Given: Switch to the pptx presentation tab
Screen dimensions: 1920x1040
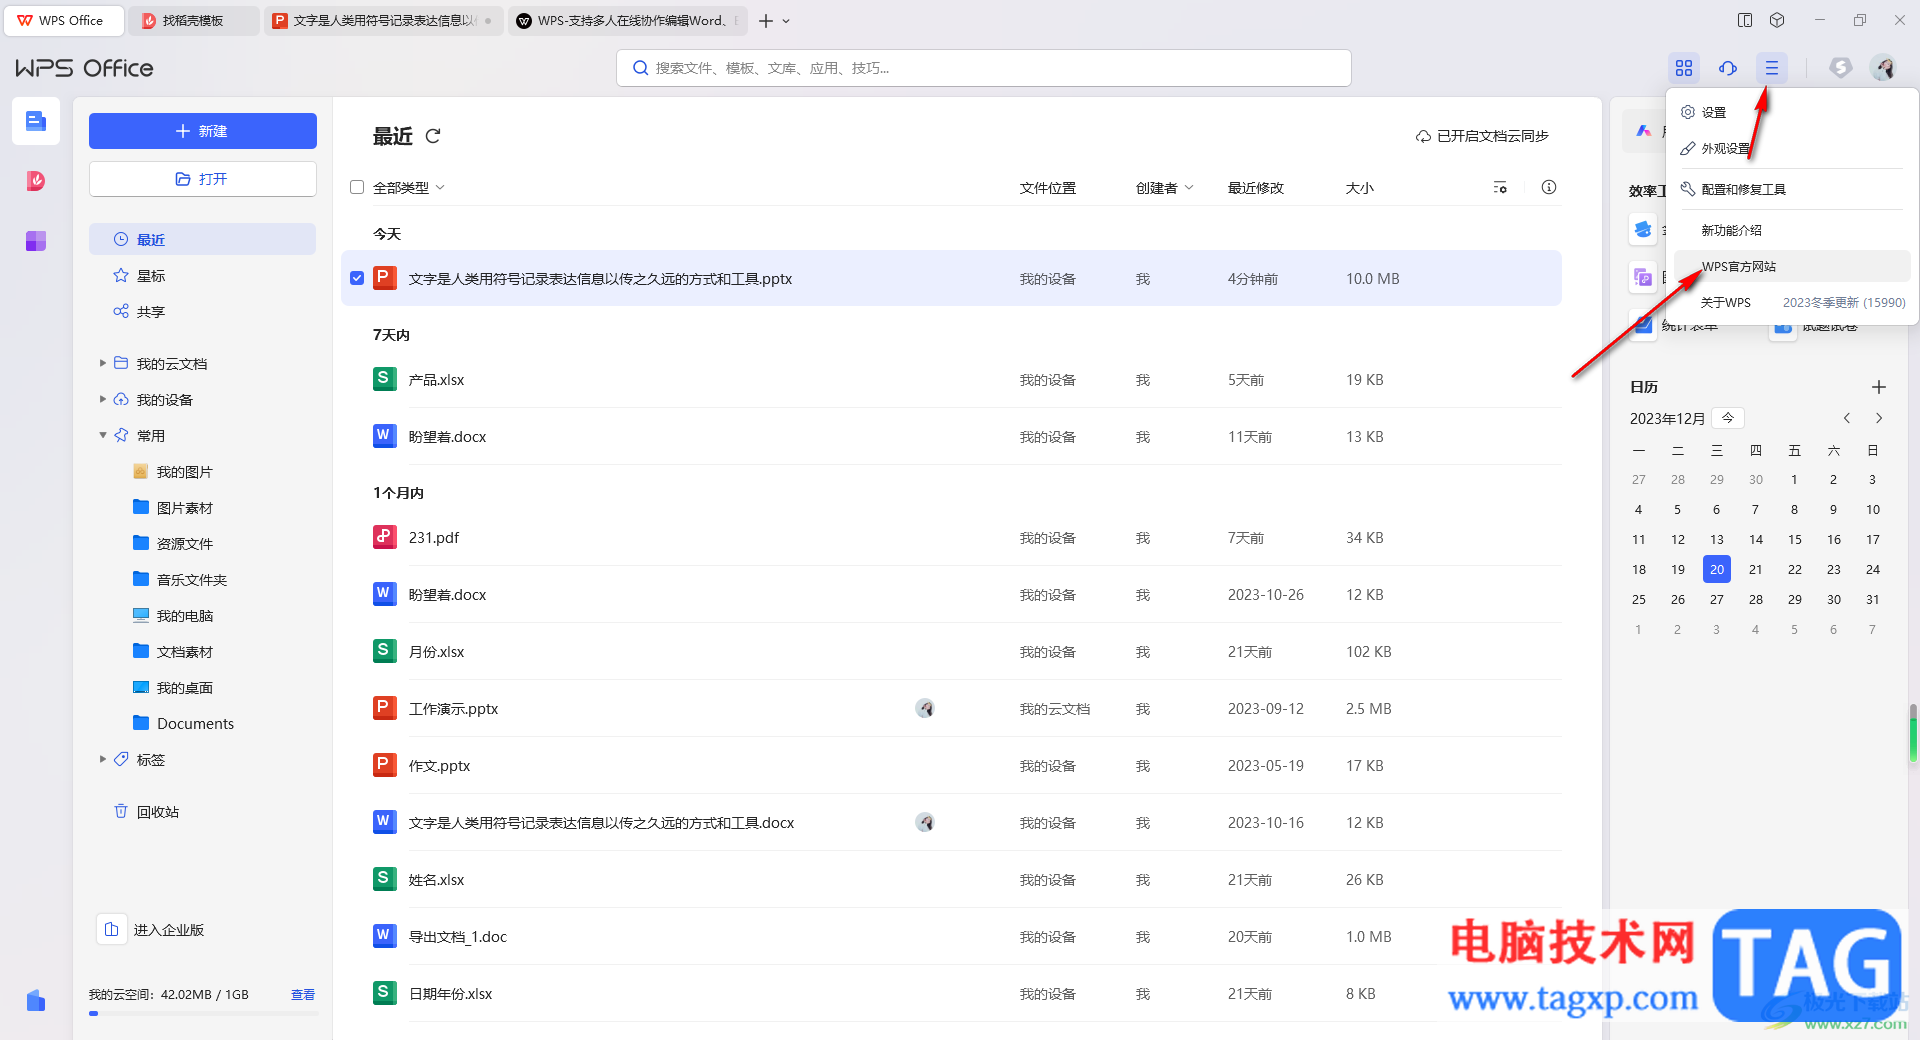Looking at the screenshot, I should 384,20.
